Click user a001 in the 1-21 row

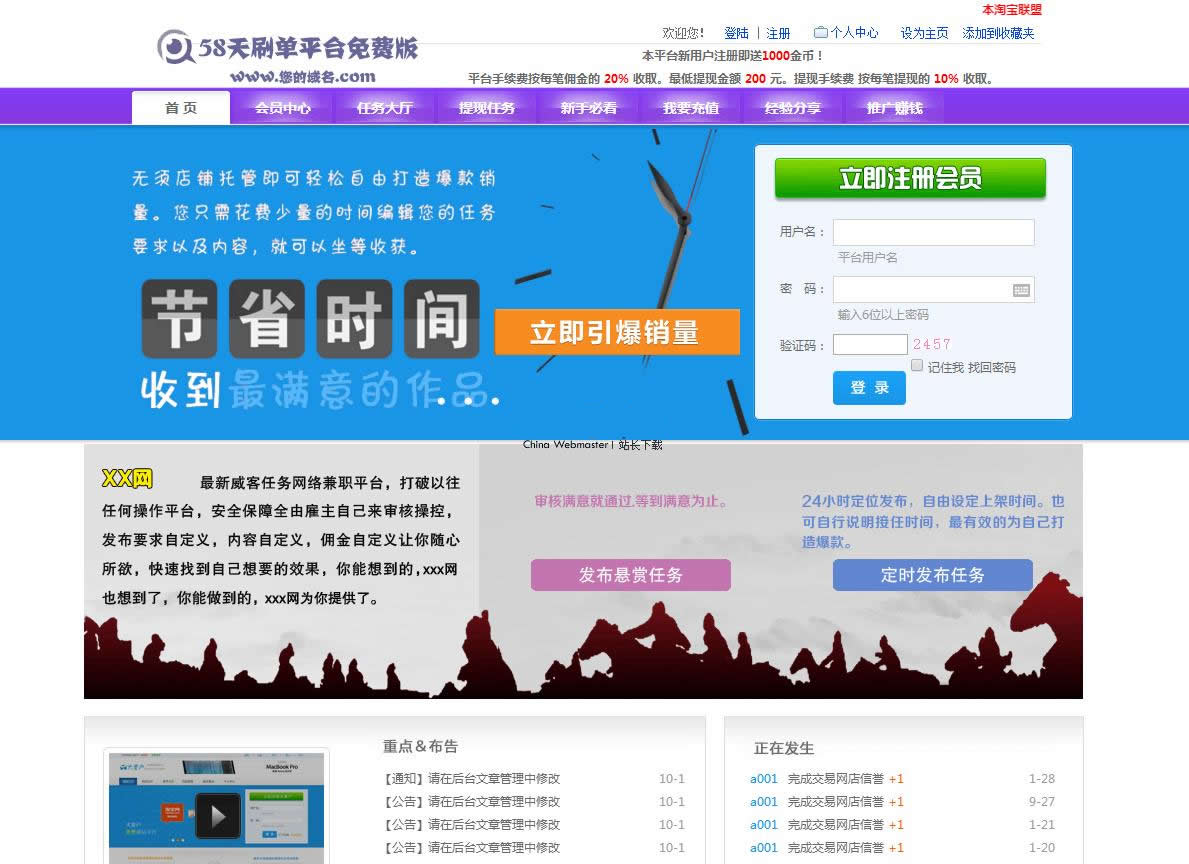(x=764, y=825)
